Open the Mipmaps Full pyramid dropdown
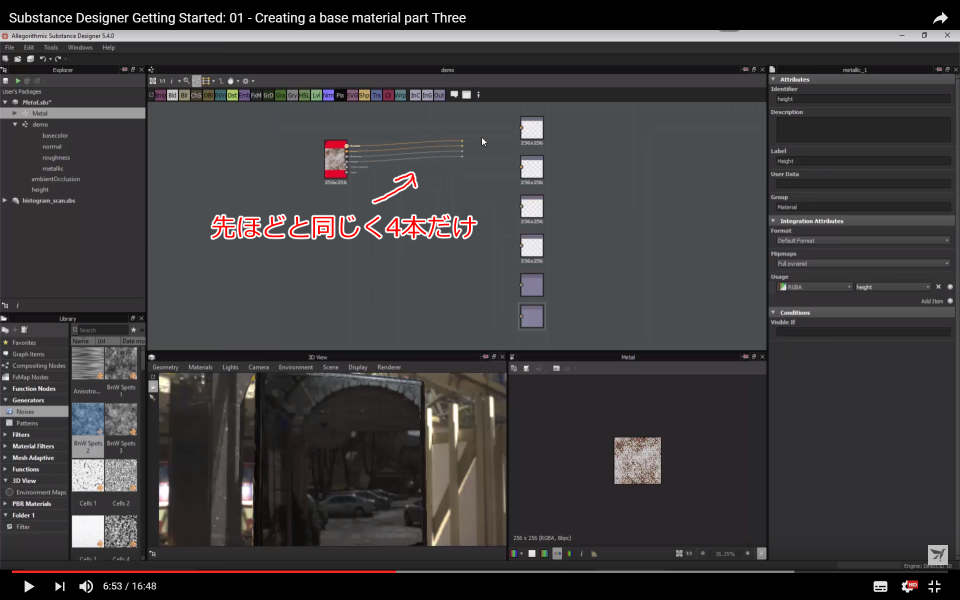Image resolution: width=960 pixels, height=600 pixels. 863,263
